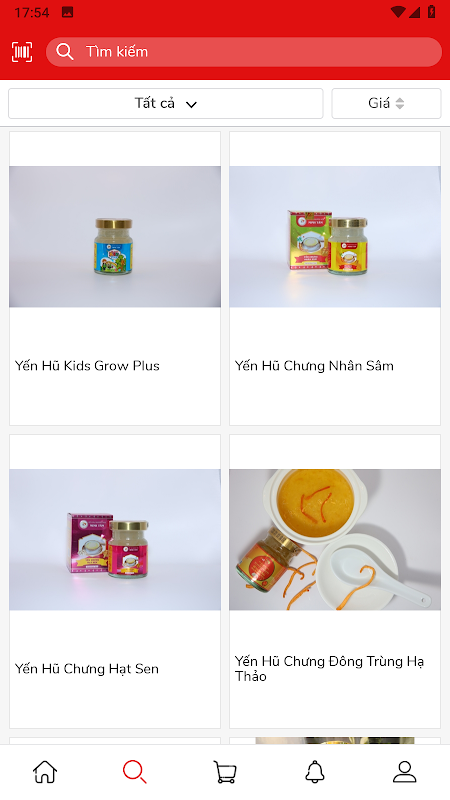Select the Yến Hũ Kids Grow Plus title
The image size is (450, 800).
[x=87, y=366]
